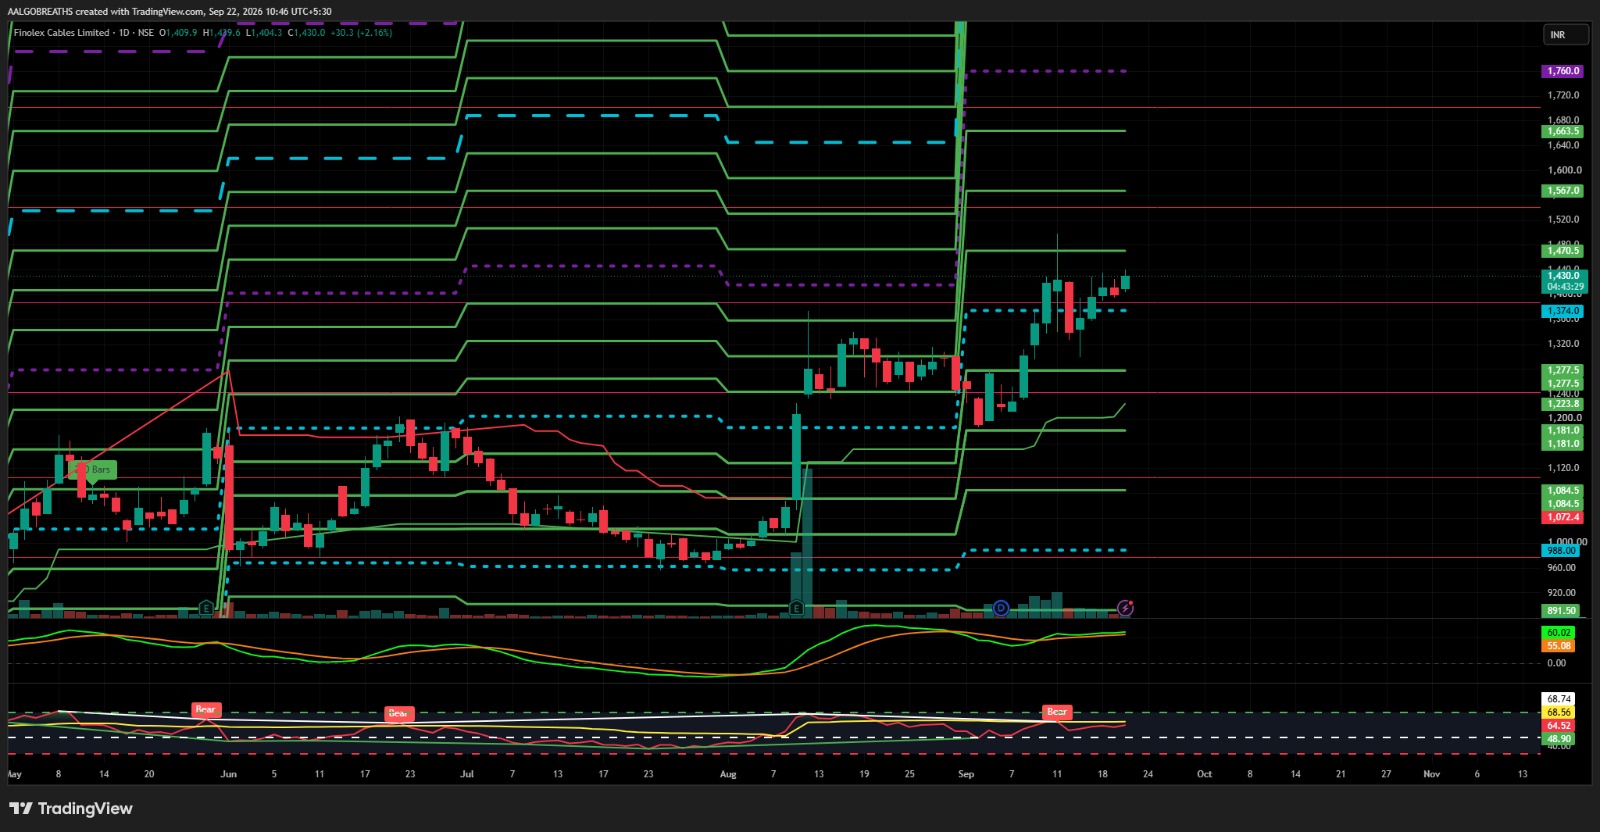
Task: Click the Bear label before July
Action: [398, 714]
